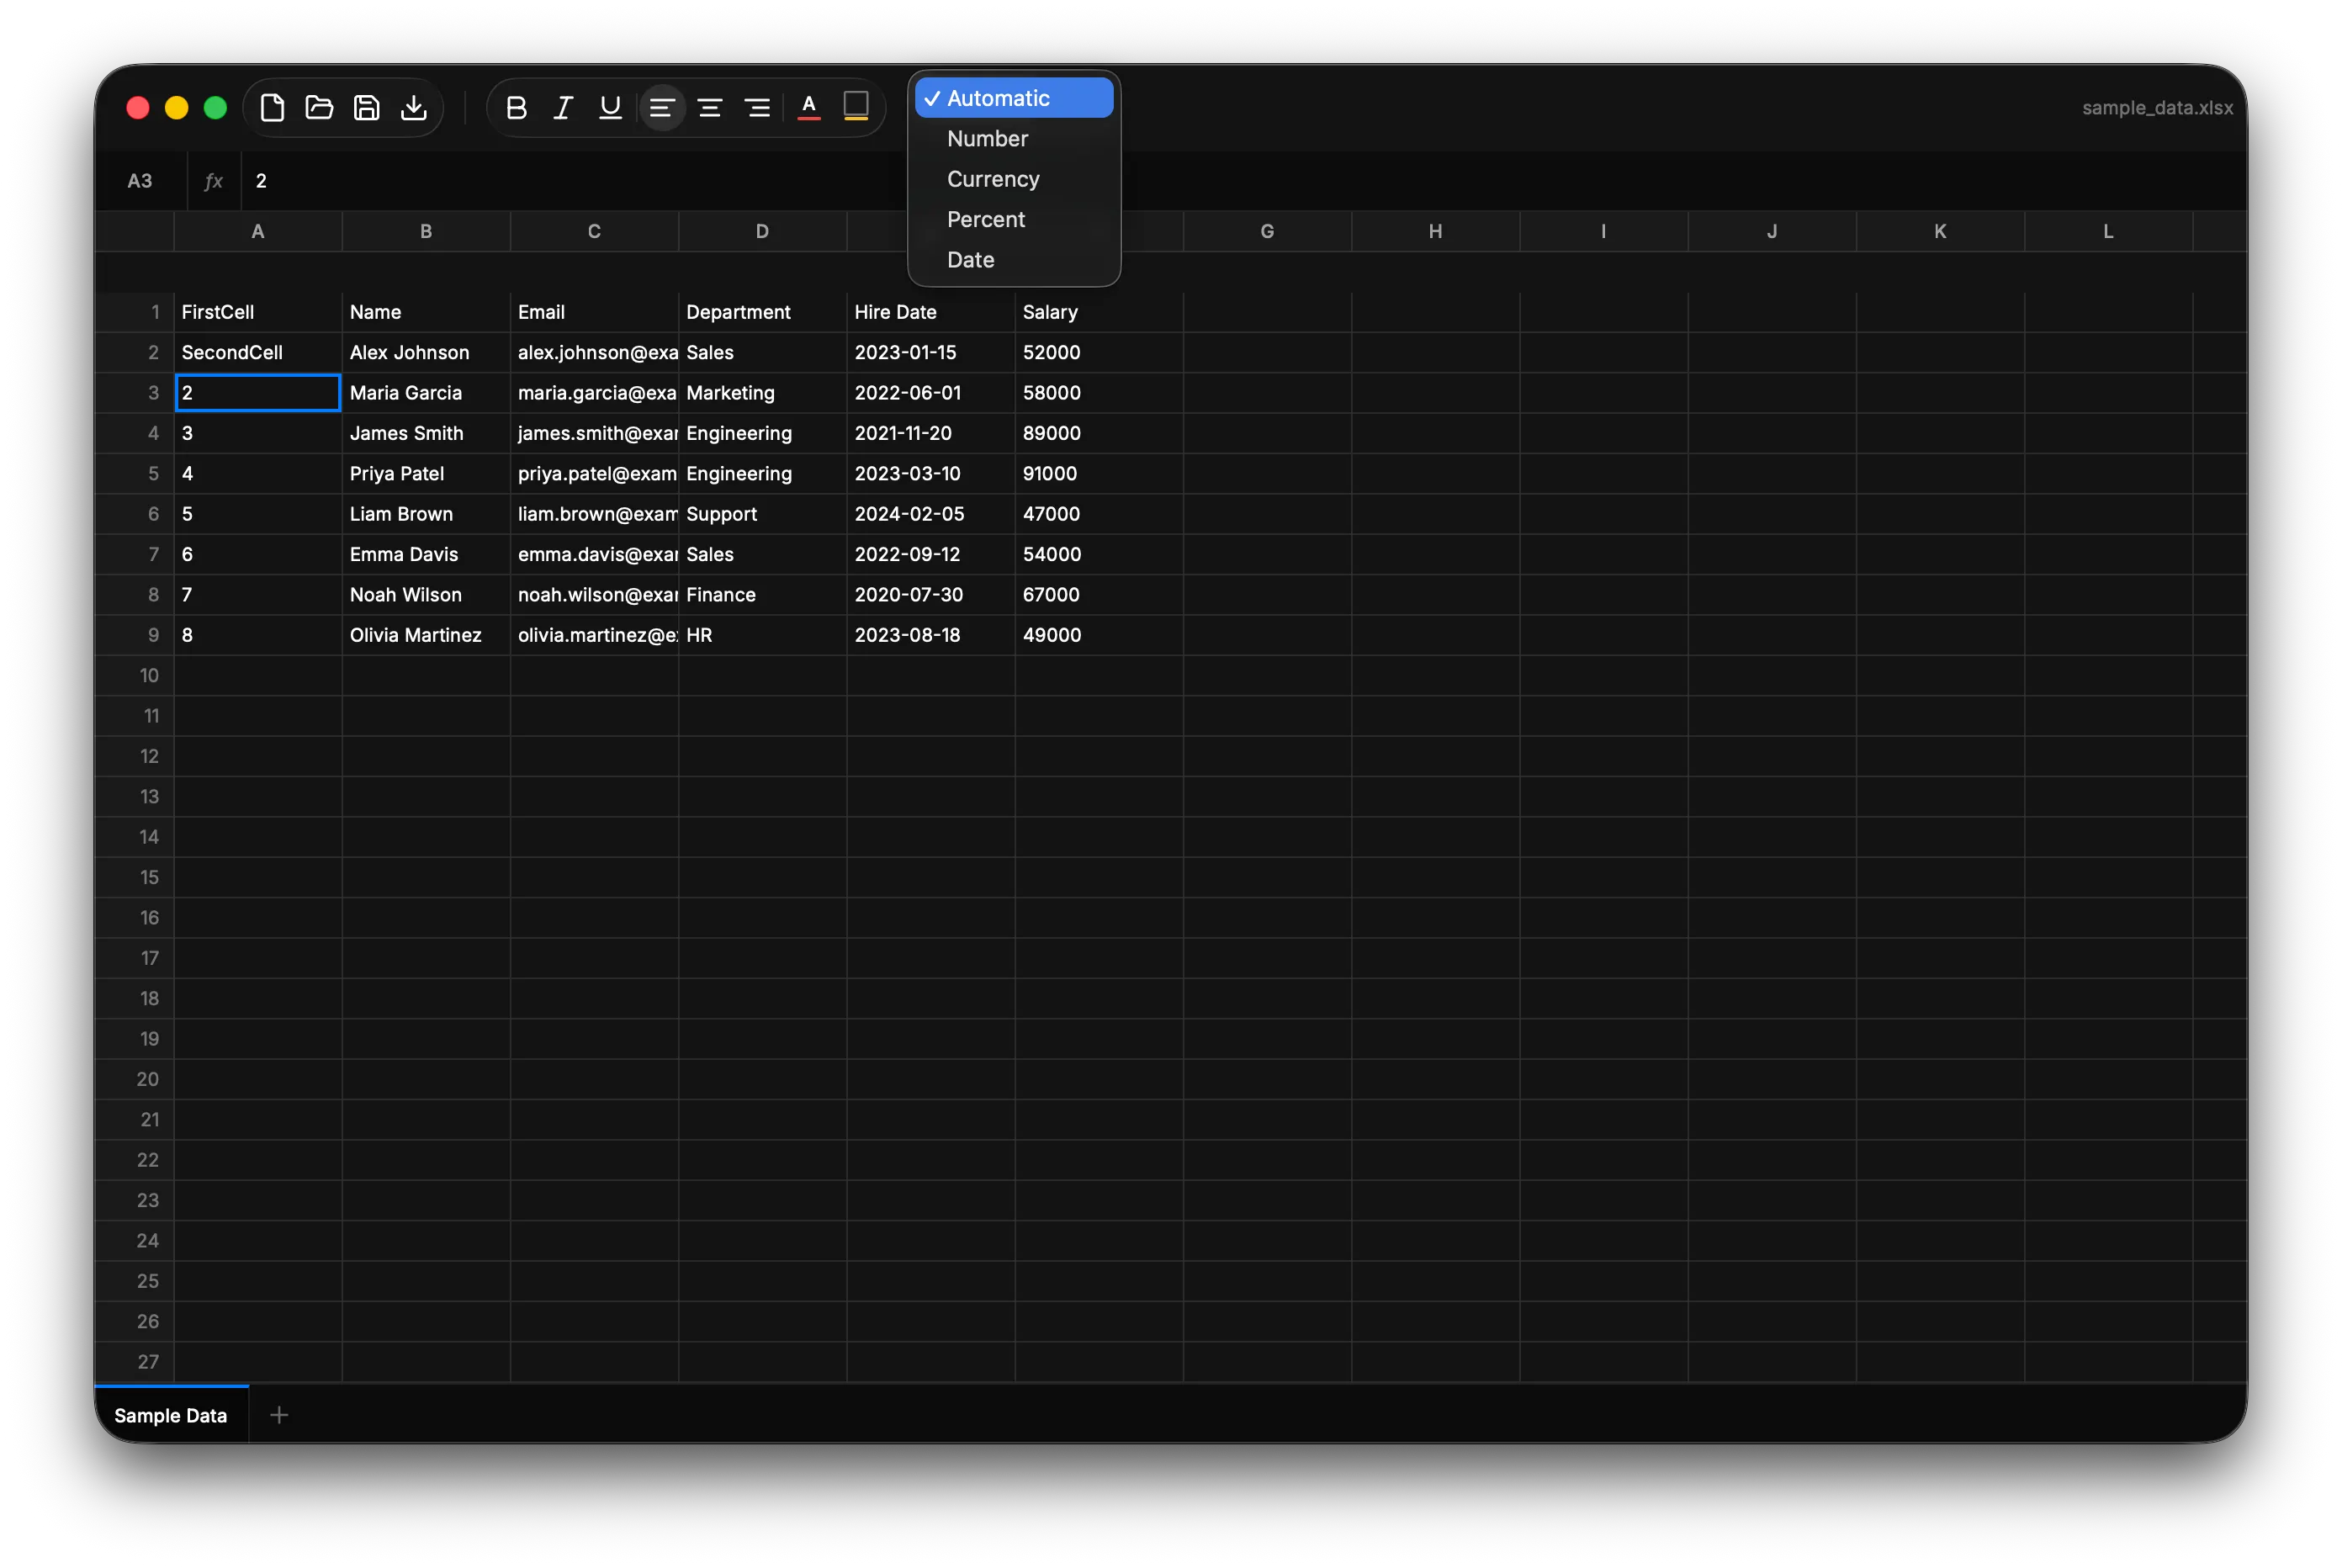
Task: Toggle italic formatting
Action: pos(563,108)
